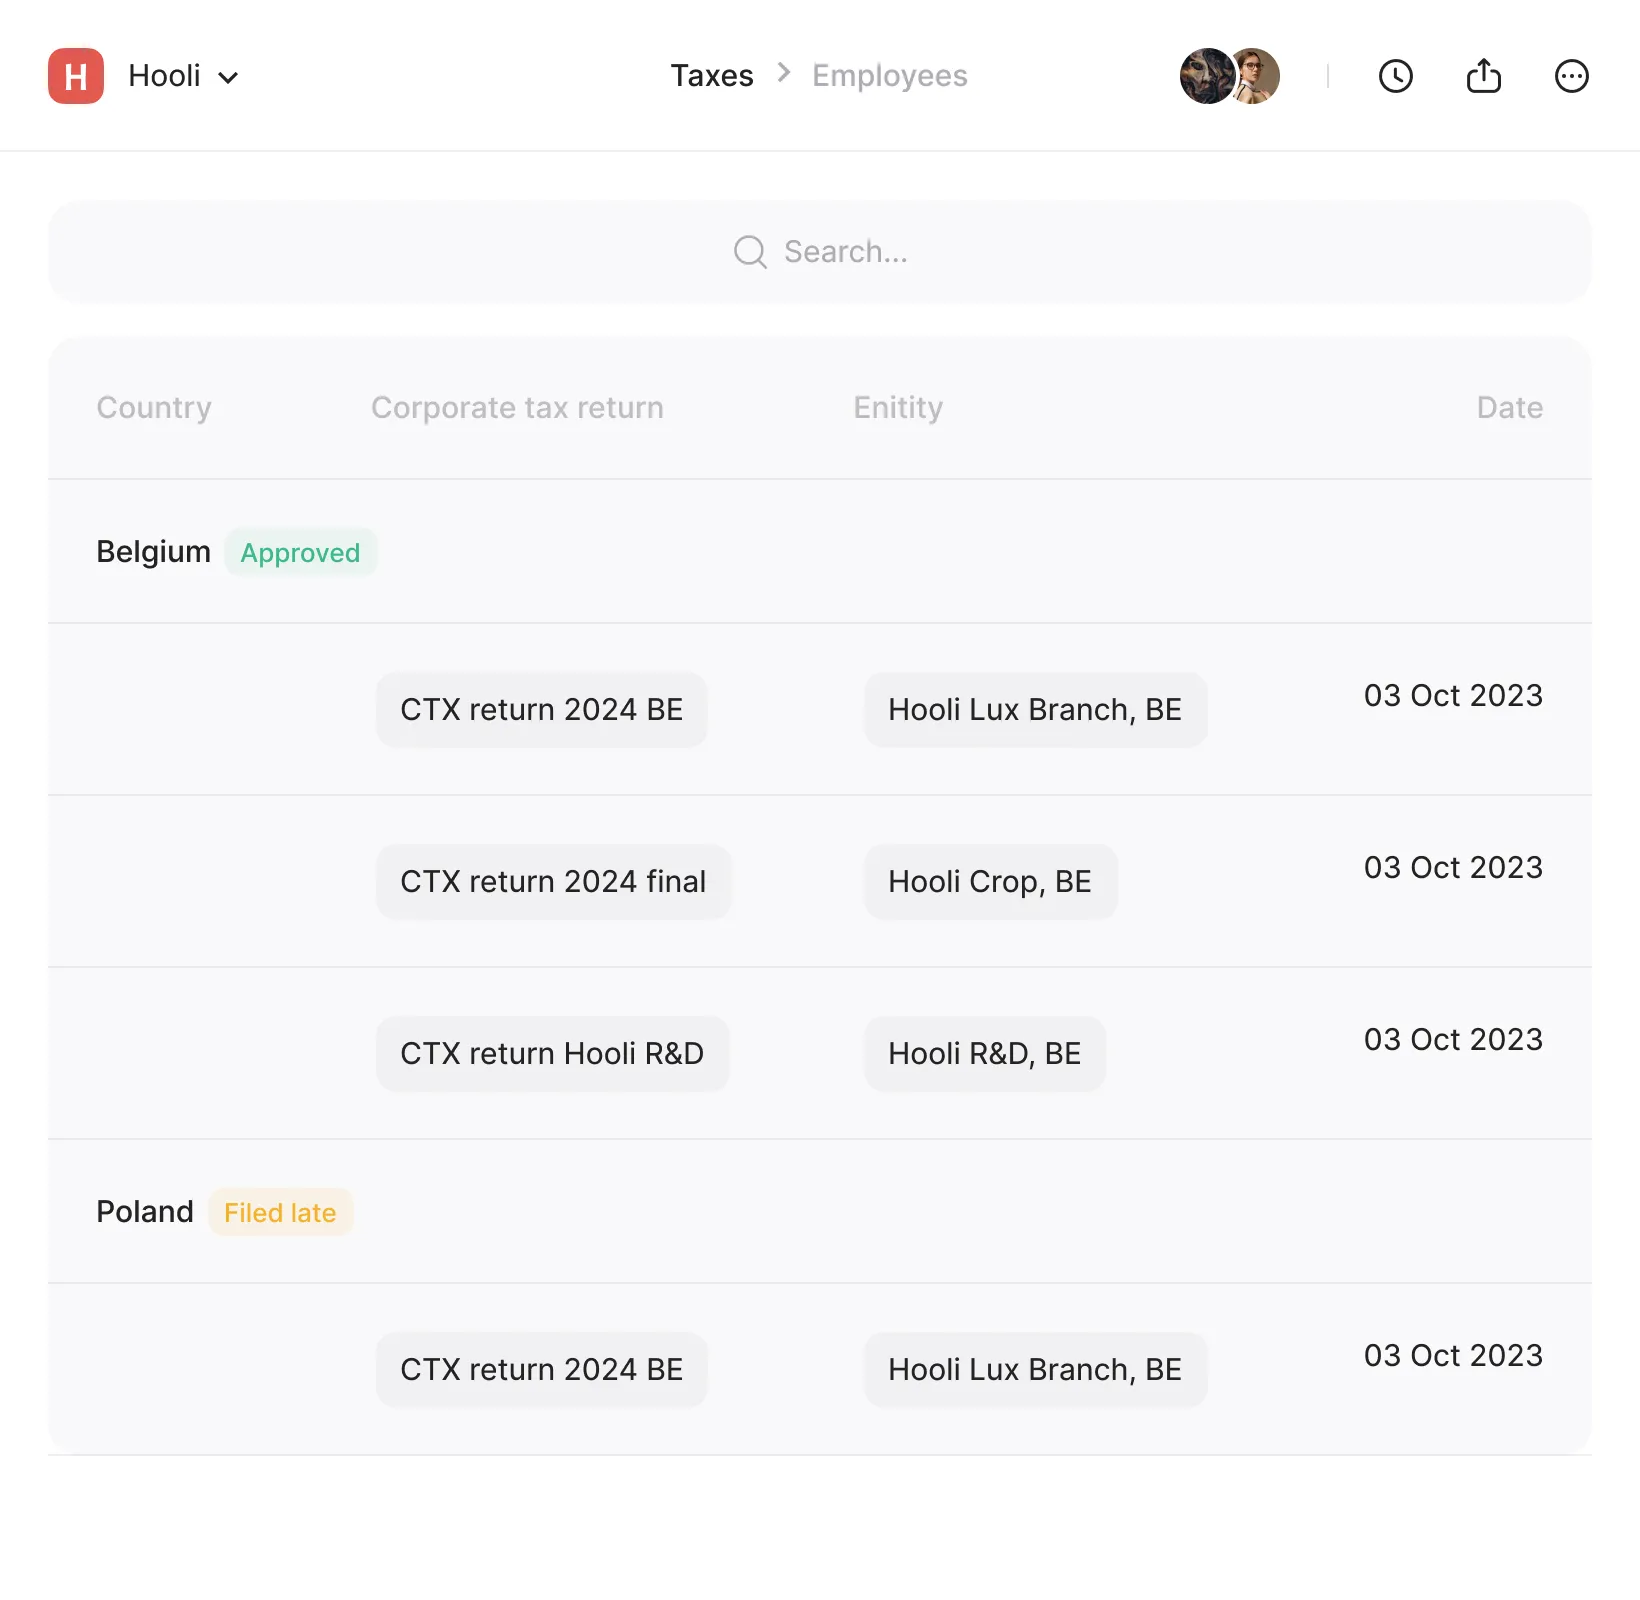Go to Taxes in the breadcrumb

click(711, 76)
